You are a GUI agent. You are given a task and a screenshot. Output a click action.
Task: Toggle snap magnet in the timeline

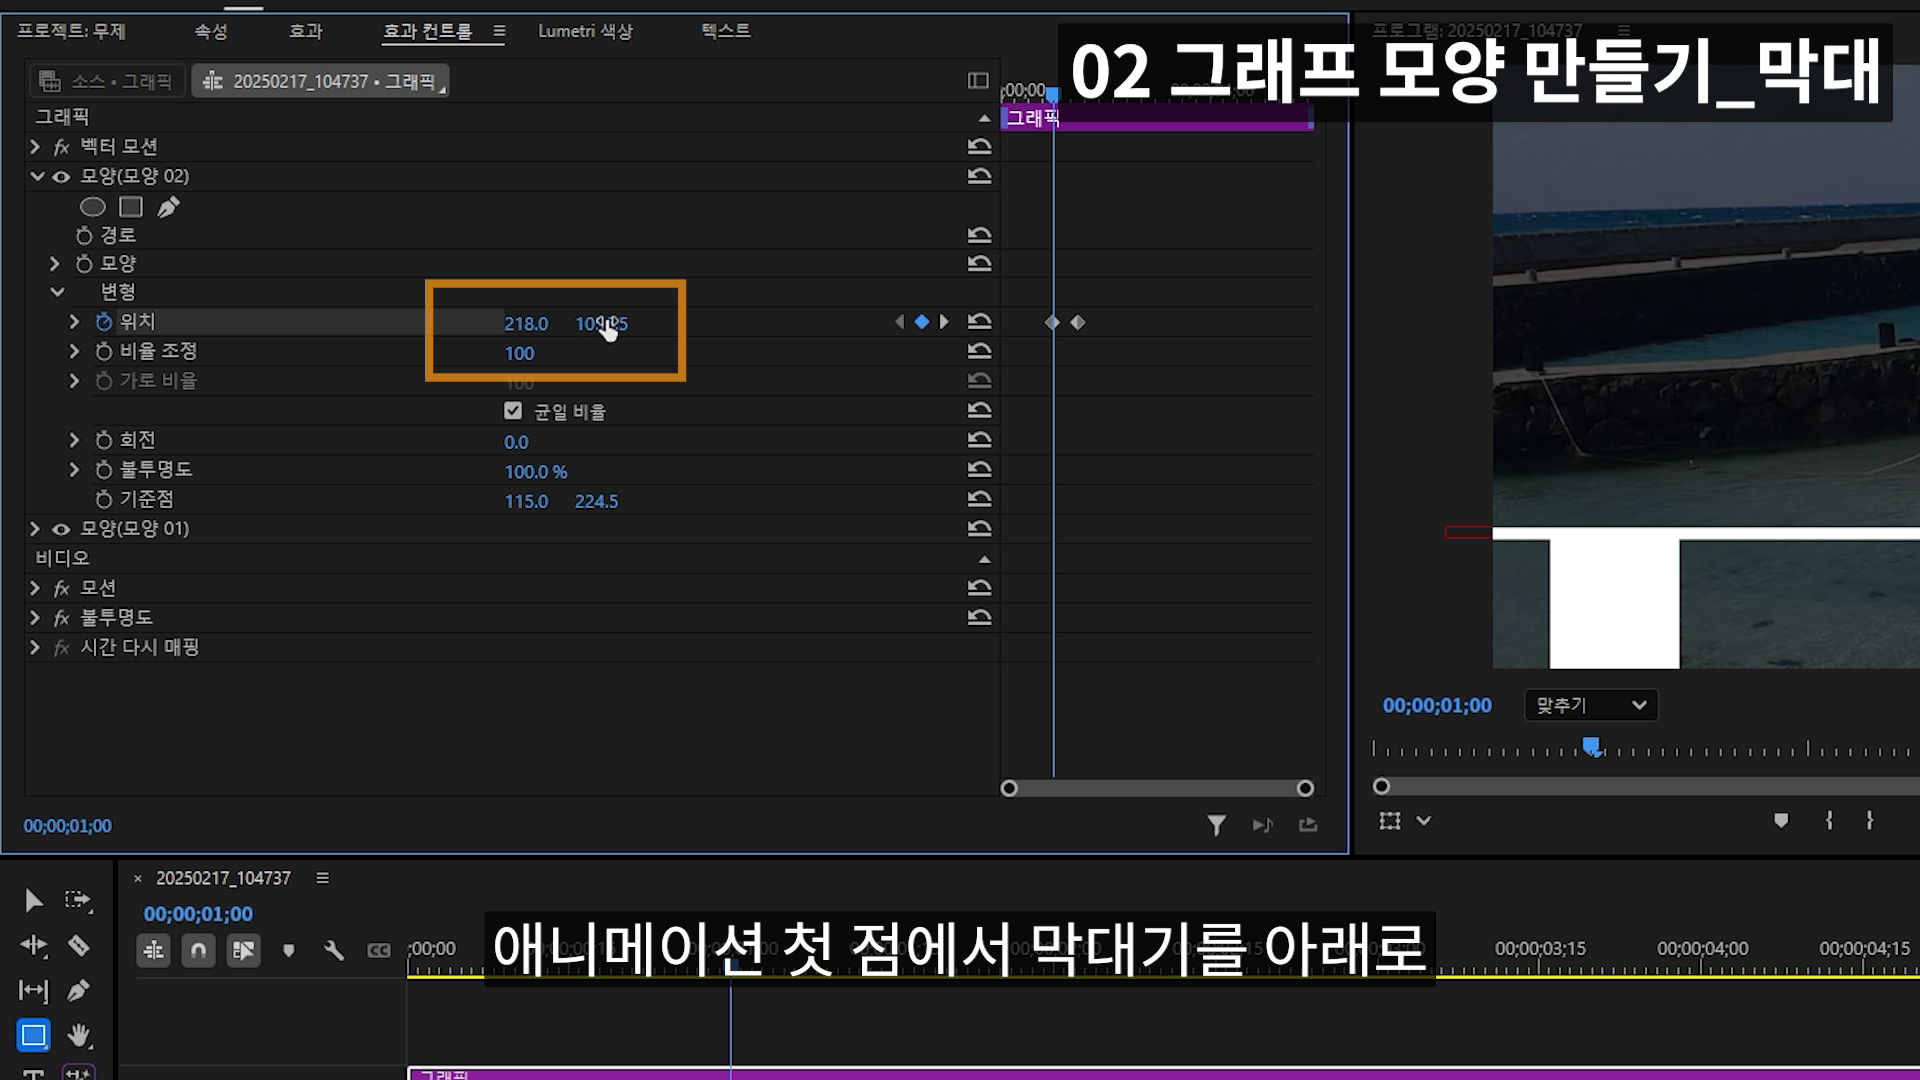198,950
